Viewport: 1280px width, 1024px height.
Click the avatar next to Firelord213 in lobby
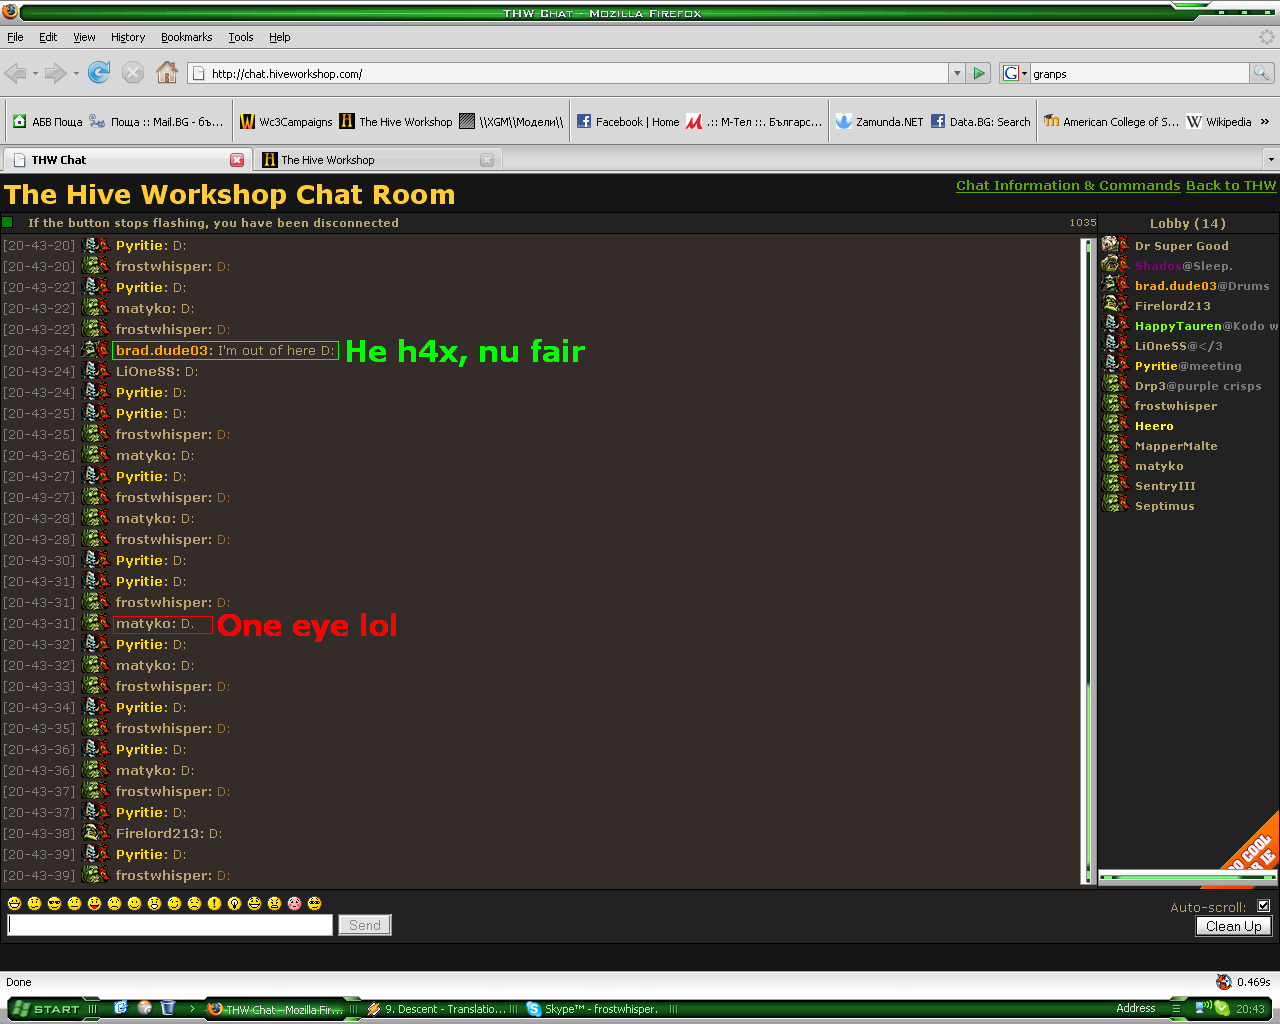click(1115, 305)
